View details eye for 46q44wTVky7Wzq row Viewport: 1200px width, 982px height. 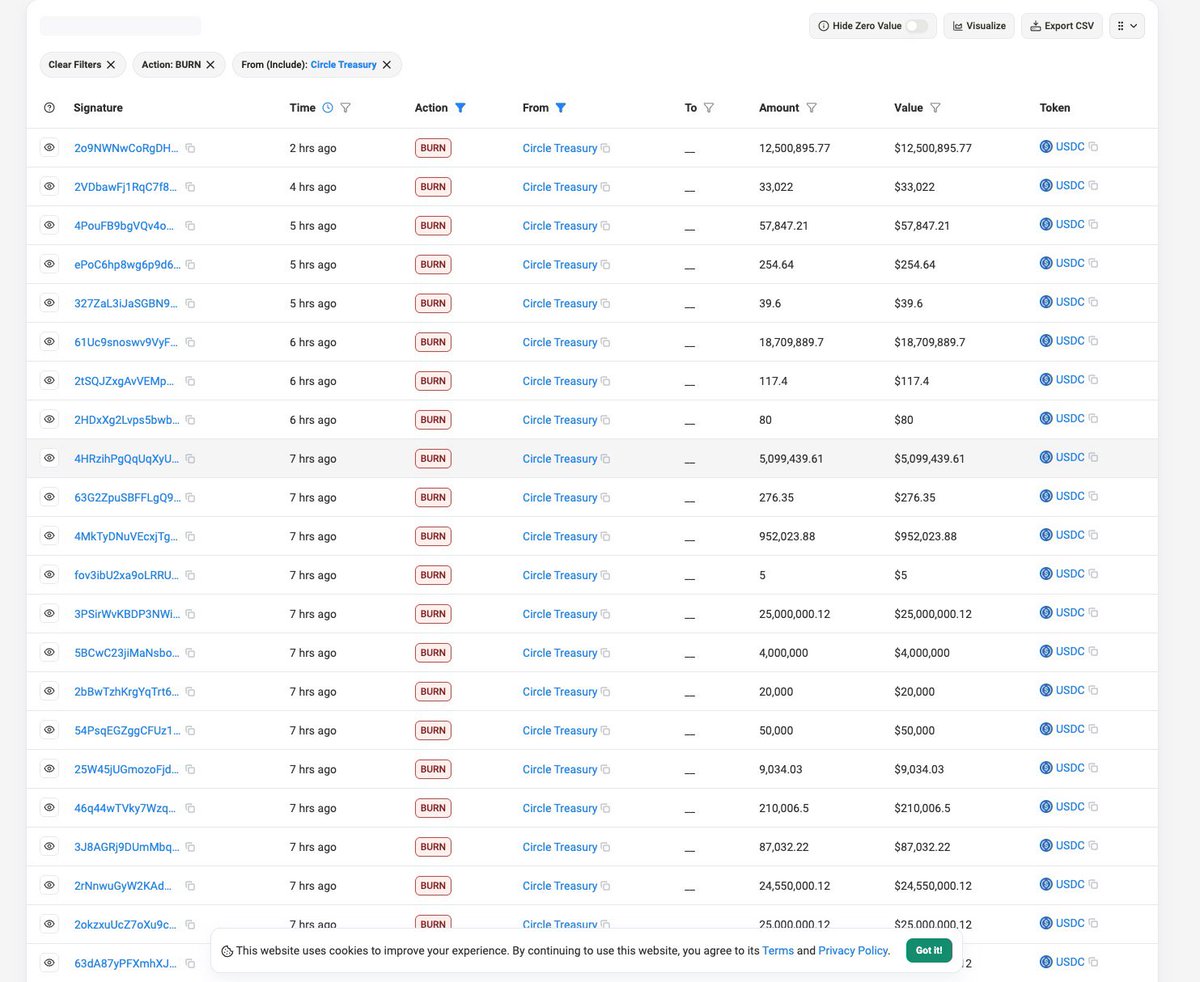[49, 807]
